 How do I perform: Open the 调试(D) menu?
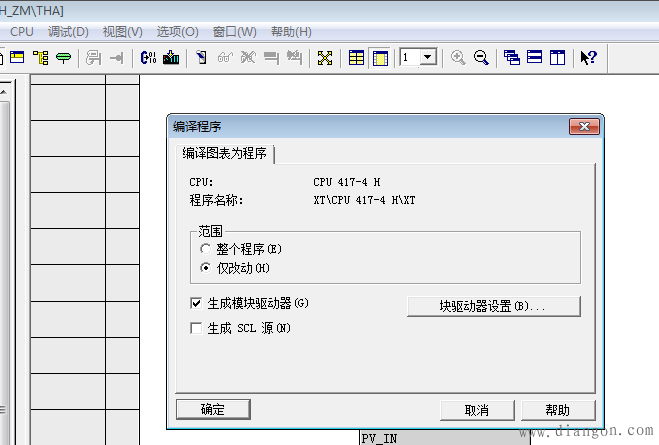(68, 32)
